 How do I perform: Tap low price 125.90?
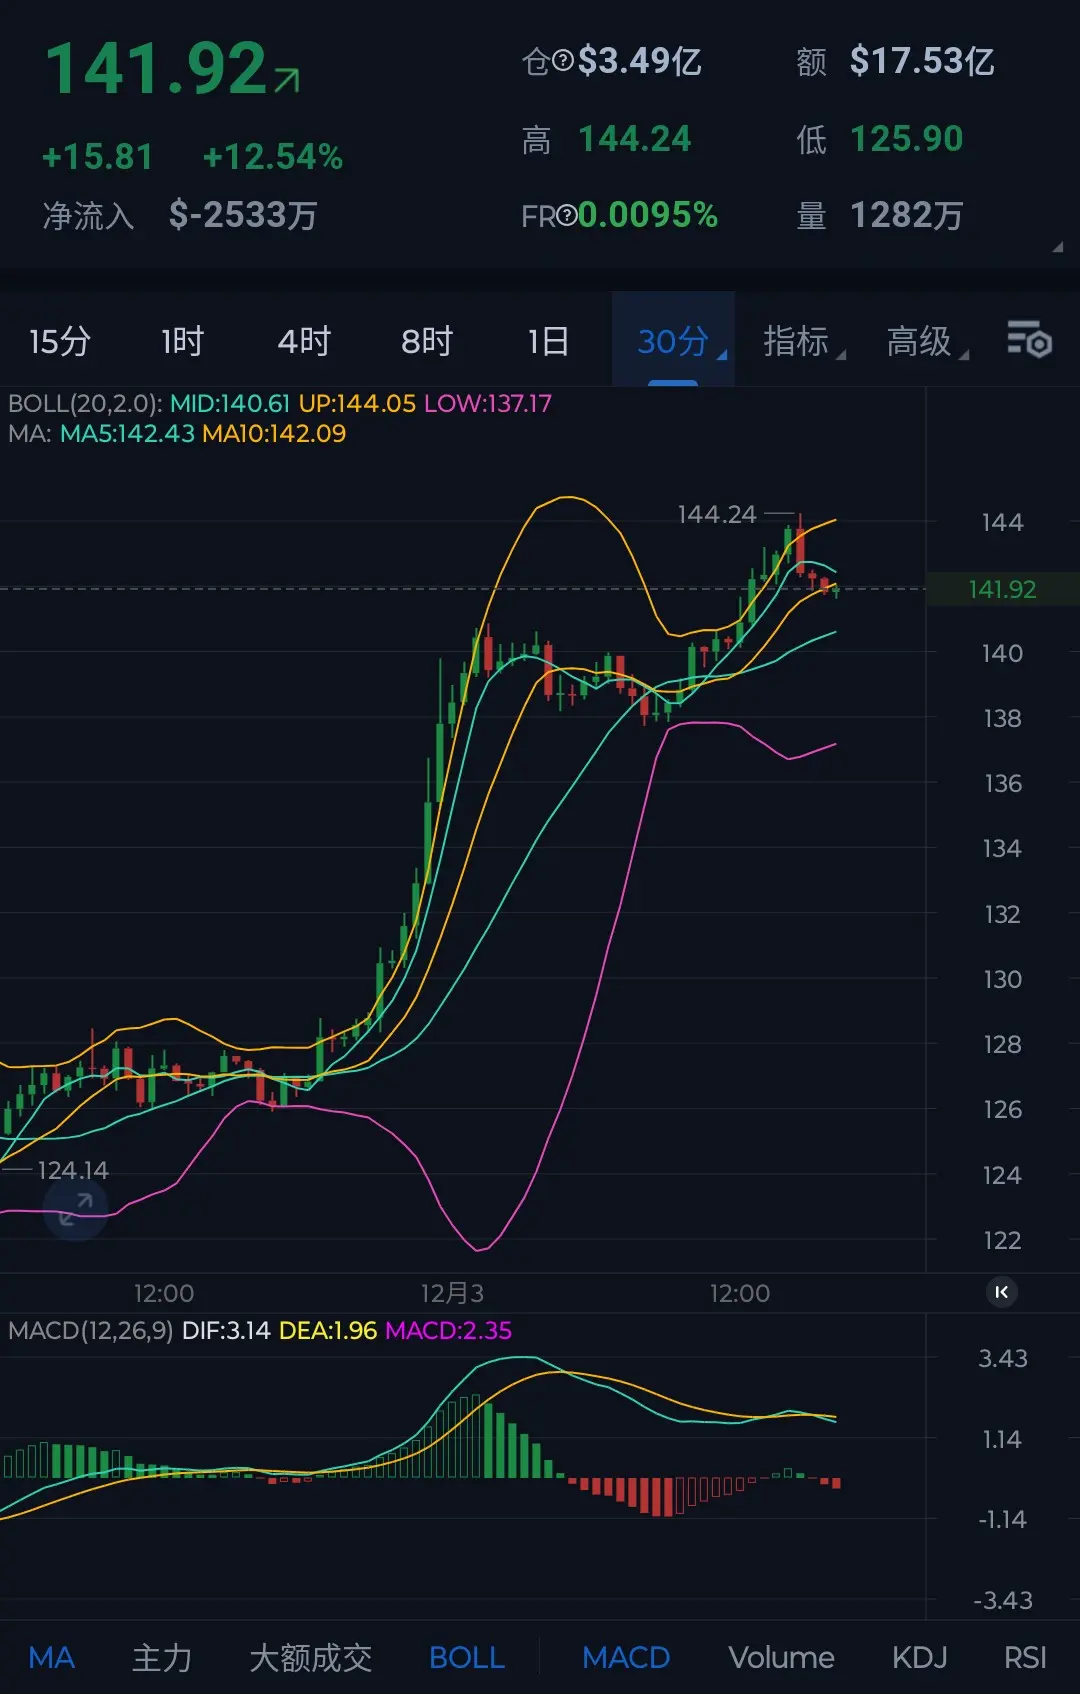907,139
